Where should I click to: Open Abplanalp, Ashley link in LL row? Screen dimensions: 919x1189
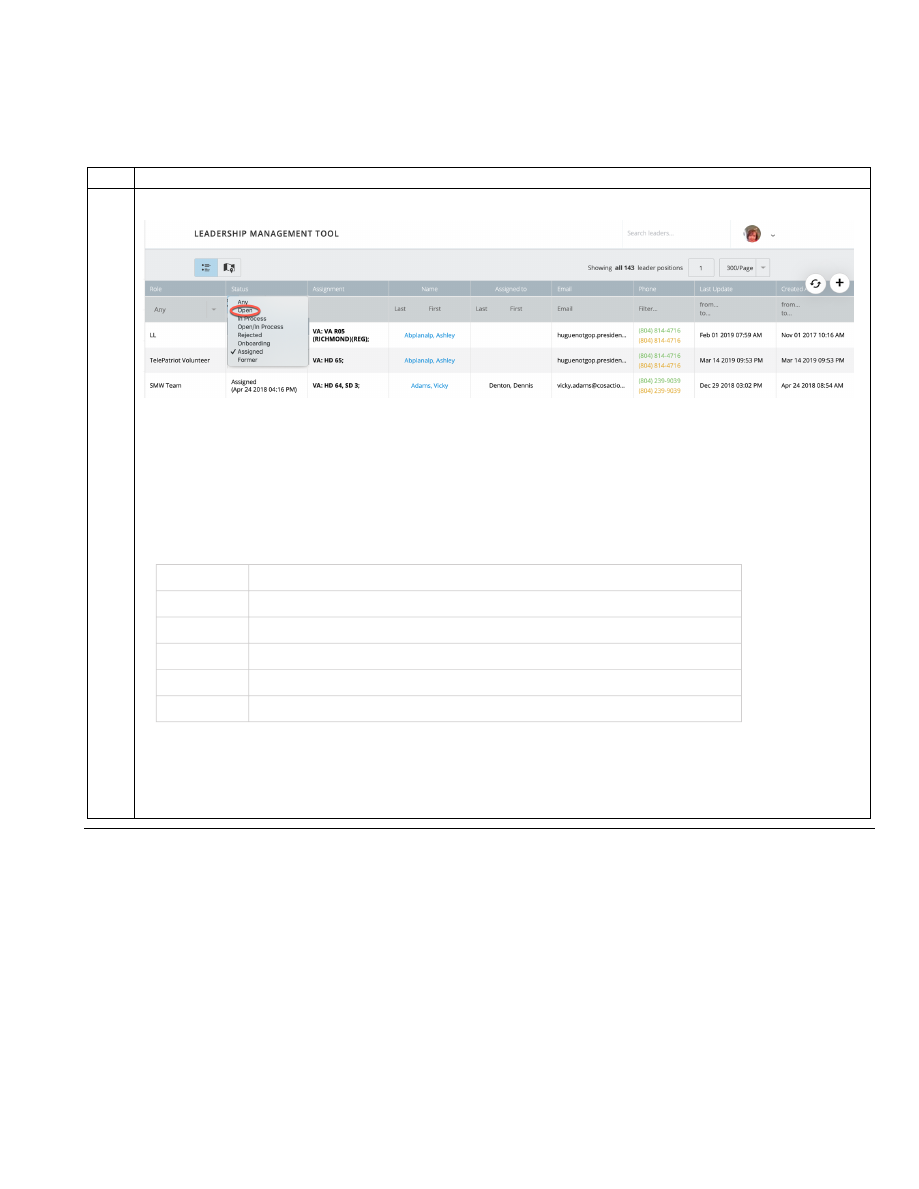coord(429,335)
